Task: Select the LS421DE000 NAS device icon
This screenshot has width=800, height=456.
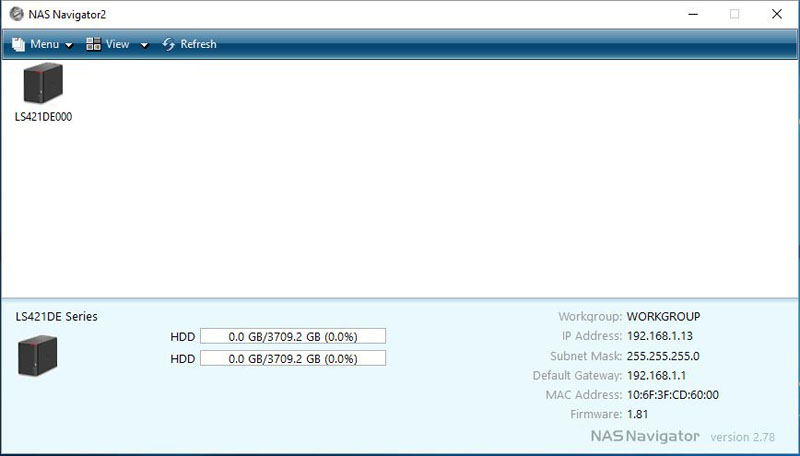Action: tap(43, 83)
